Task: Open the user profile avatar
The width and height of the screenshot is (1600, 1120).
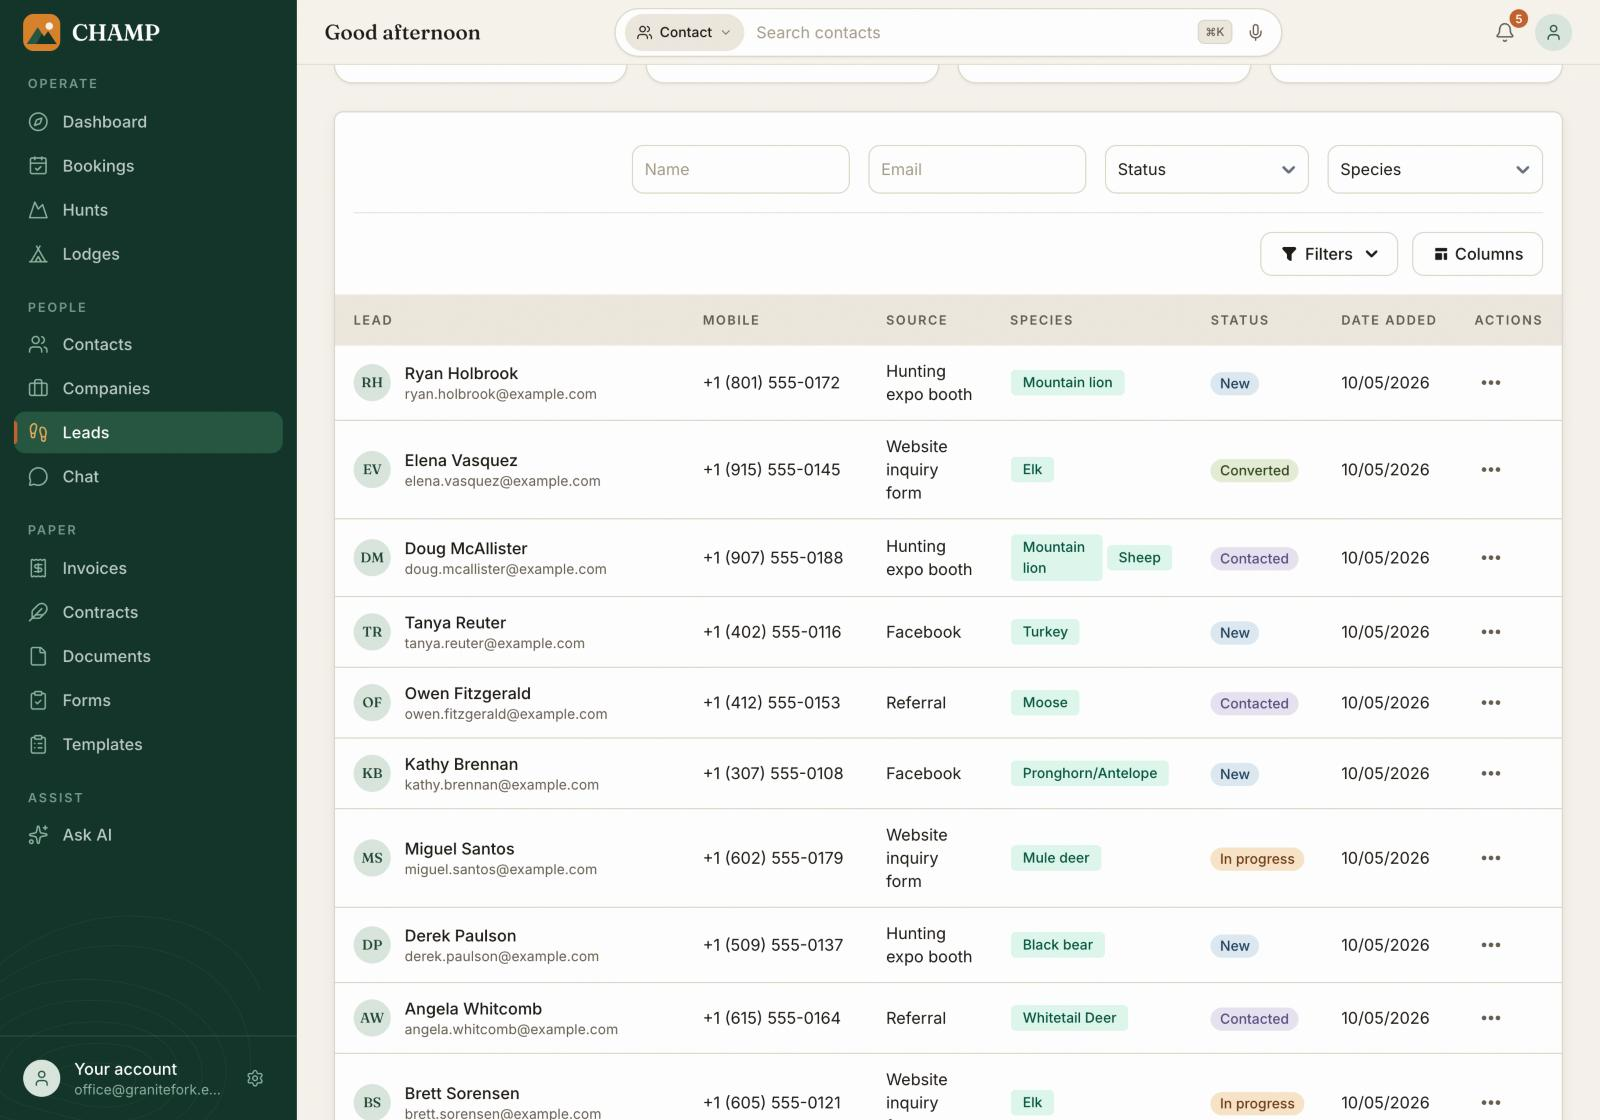Action: coord(1553,32)
